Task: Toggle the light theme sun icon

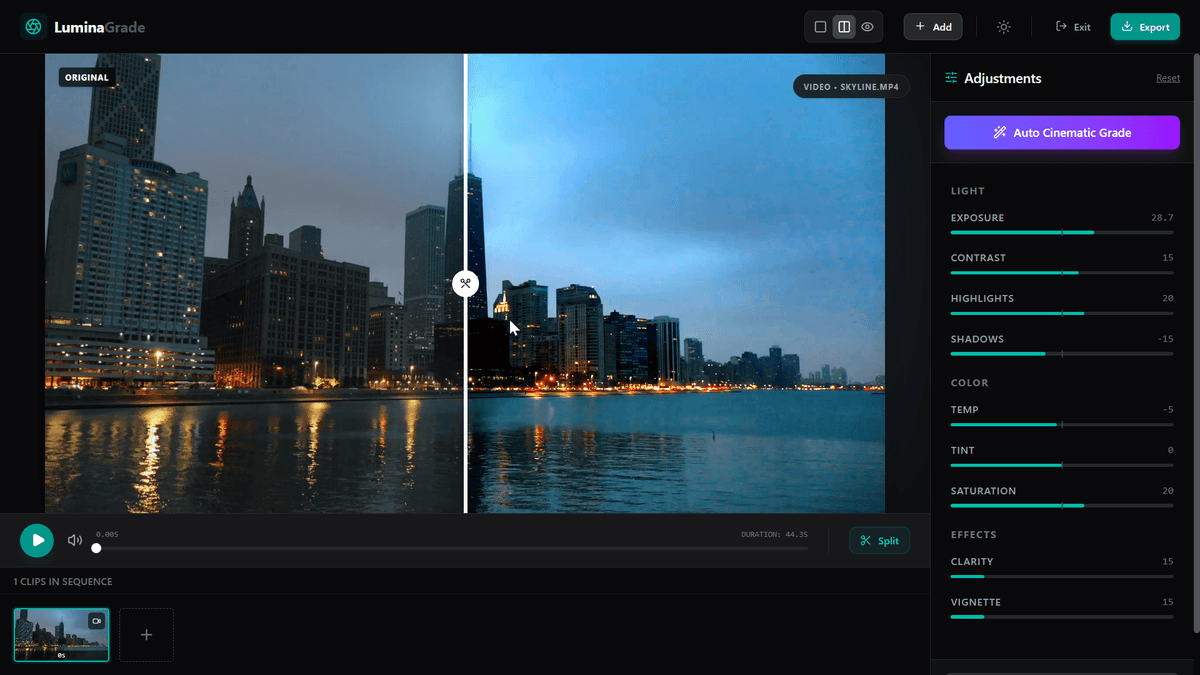Action: [x=1003, y=27]
